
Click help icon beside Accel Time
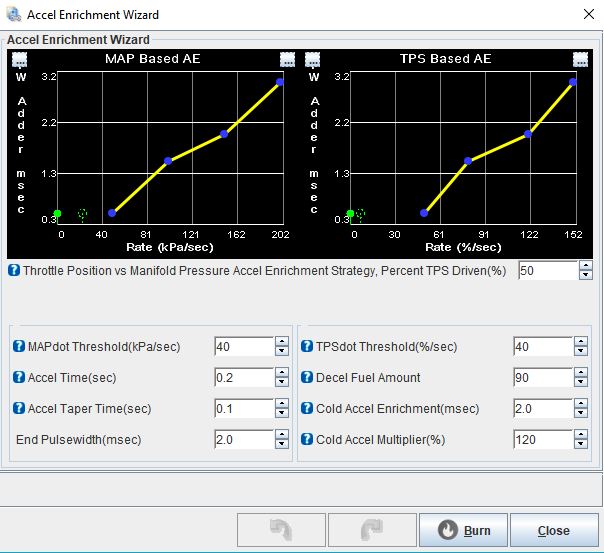19,378
